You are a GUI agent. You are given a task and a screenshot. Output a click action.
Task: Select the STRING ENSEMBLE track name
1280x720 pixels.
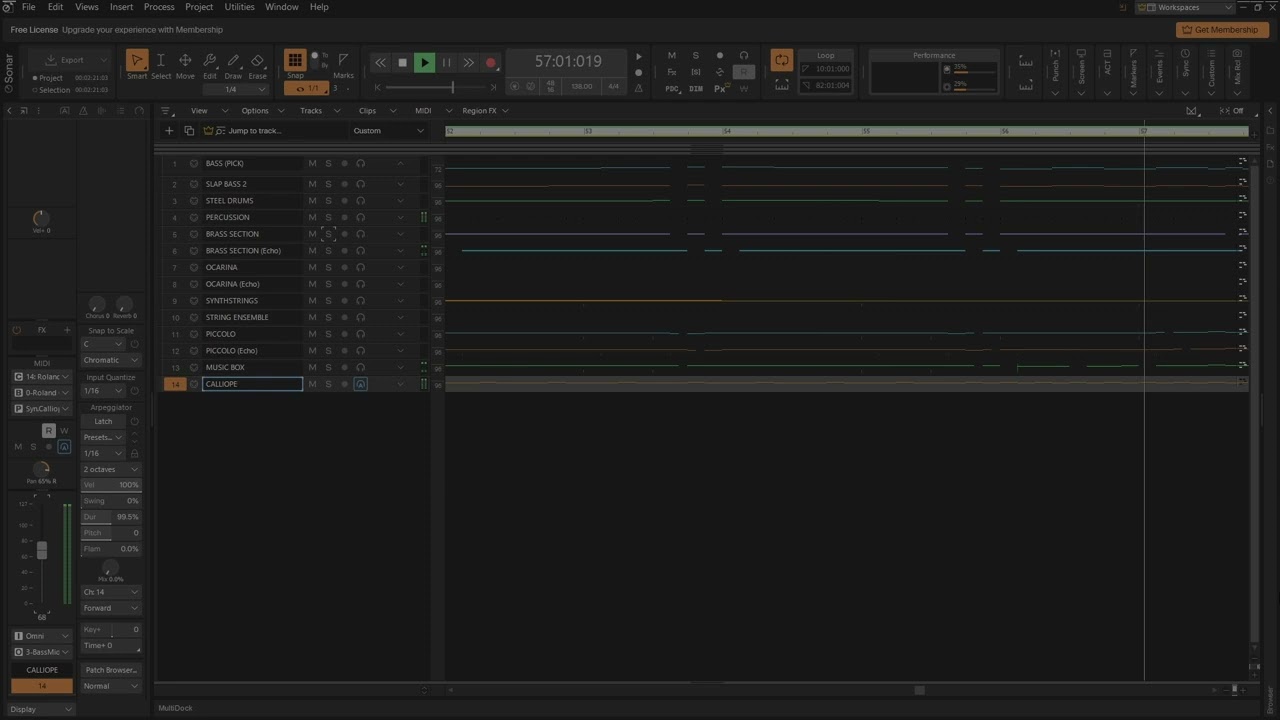pyautogui.click(x=237, y=317)
